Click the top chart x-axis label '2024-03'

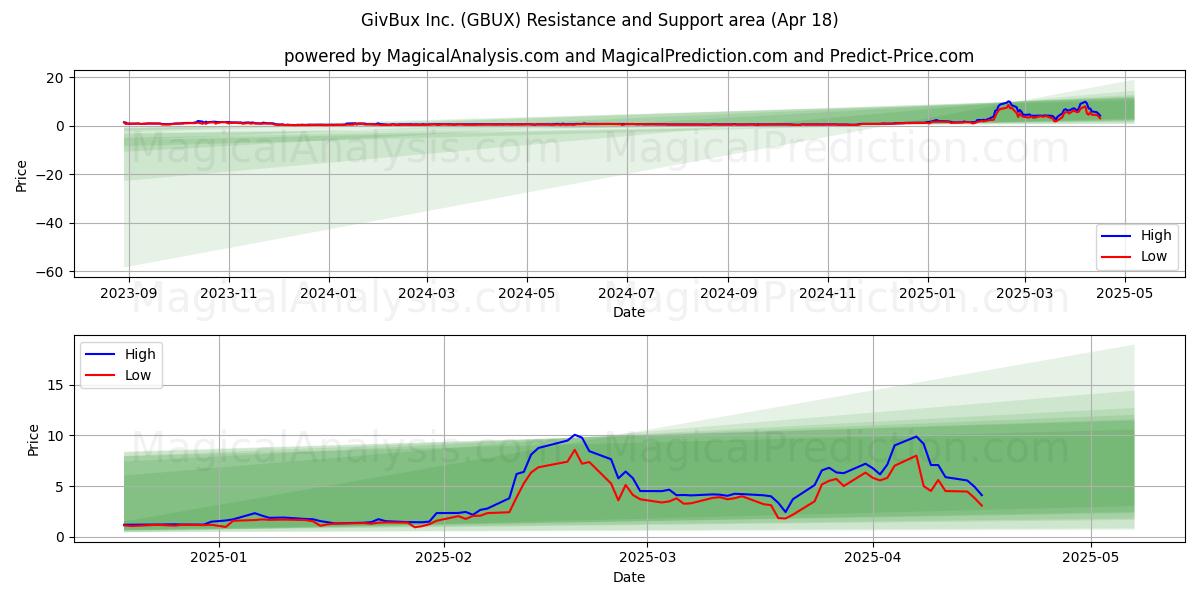[x=427, y=293]
